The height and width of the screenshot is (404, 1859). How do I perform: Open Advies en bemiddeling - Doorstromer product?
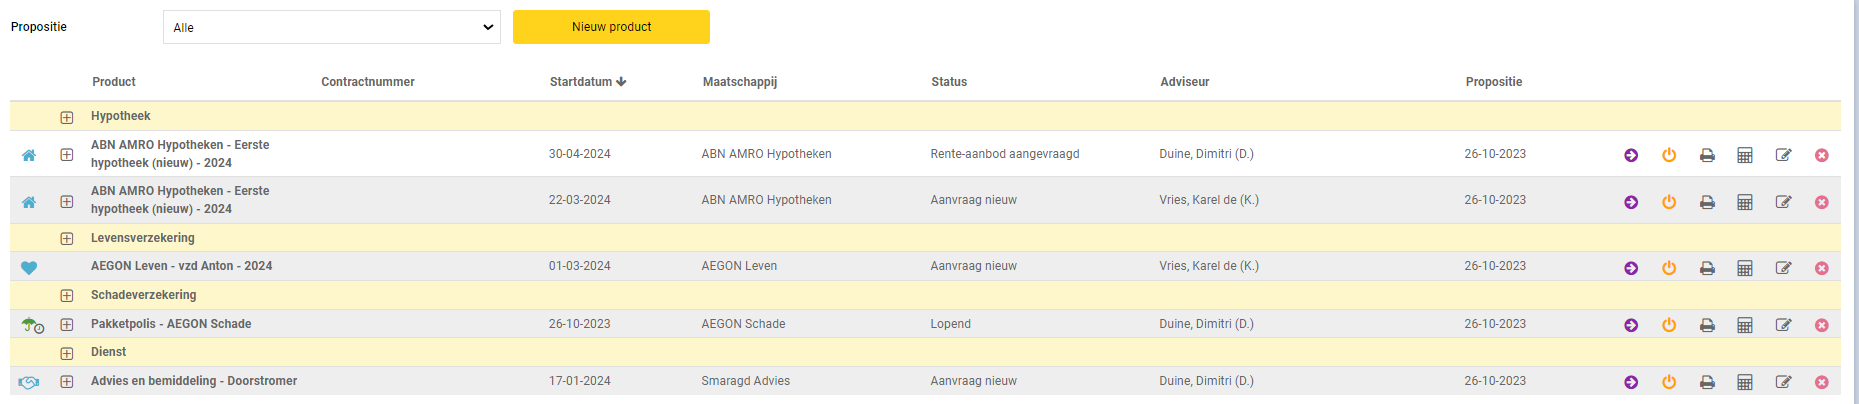pyautogui.click(x=194, y=381)
